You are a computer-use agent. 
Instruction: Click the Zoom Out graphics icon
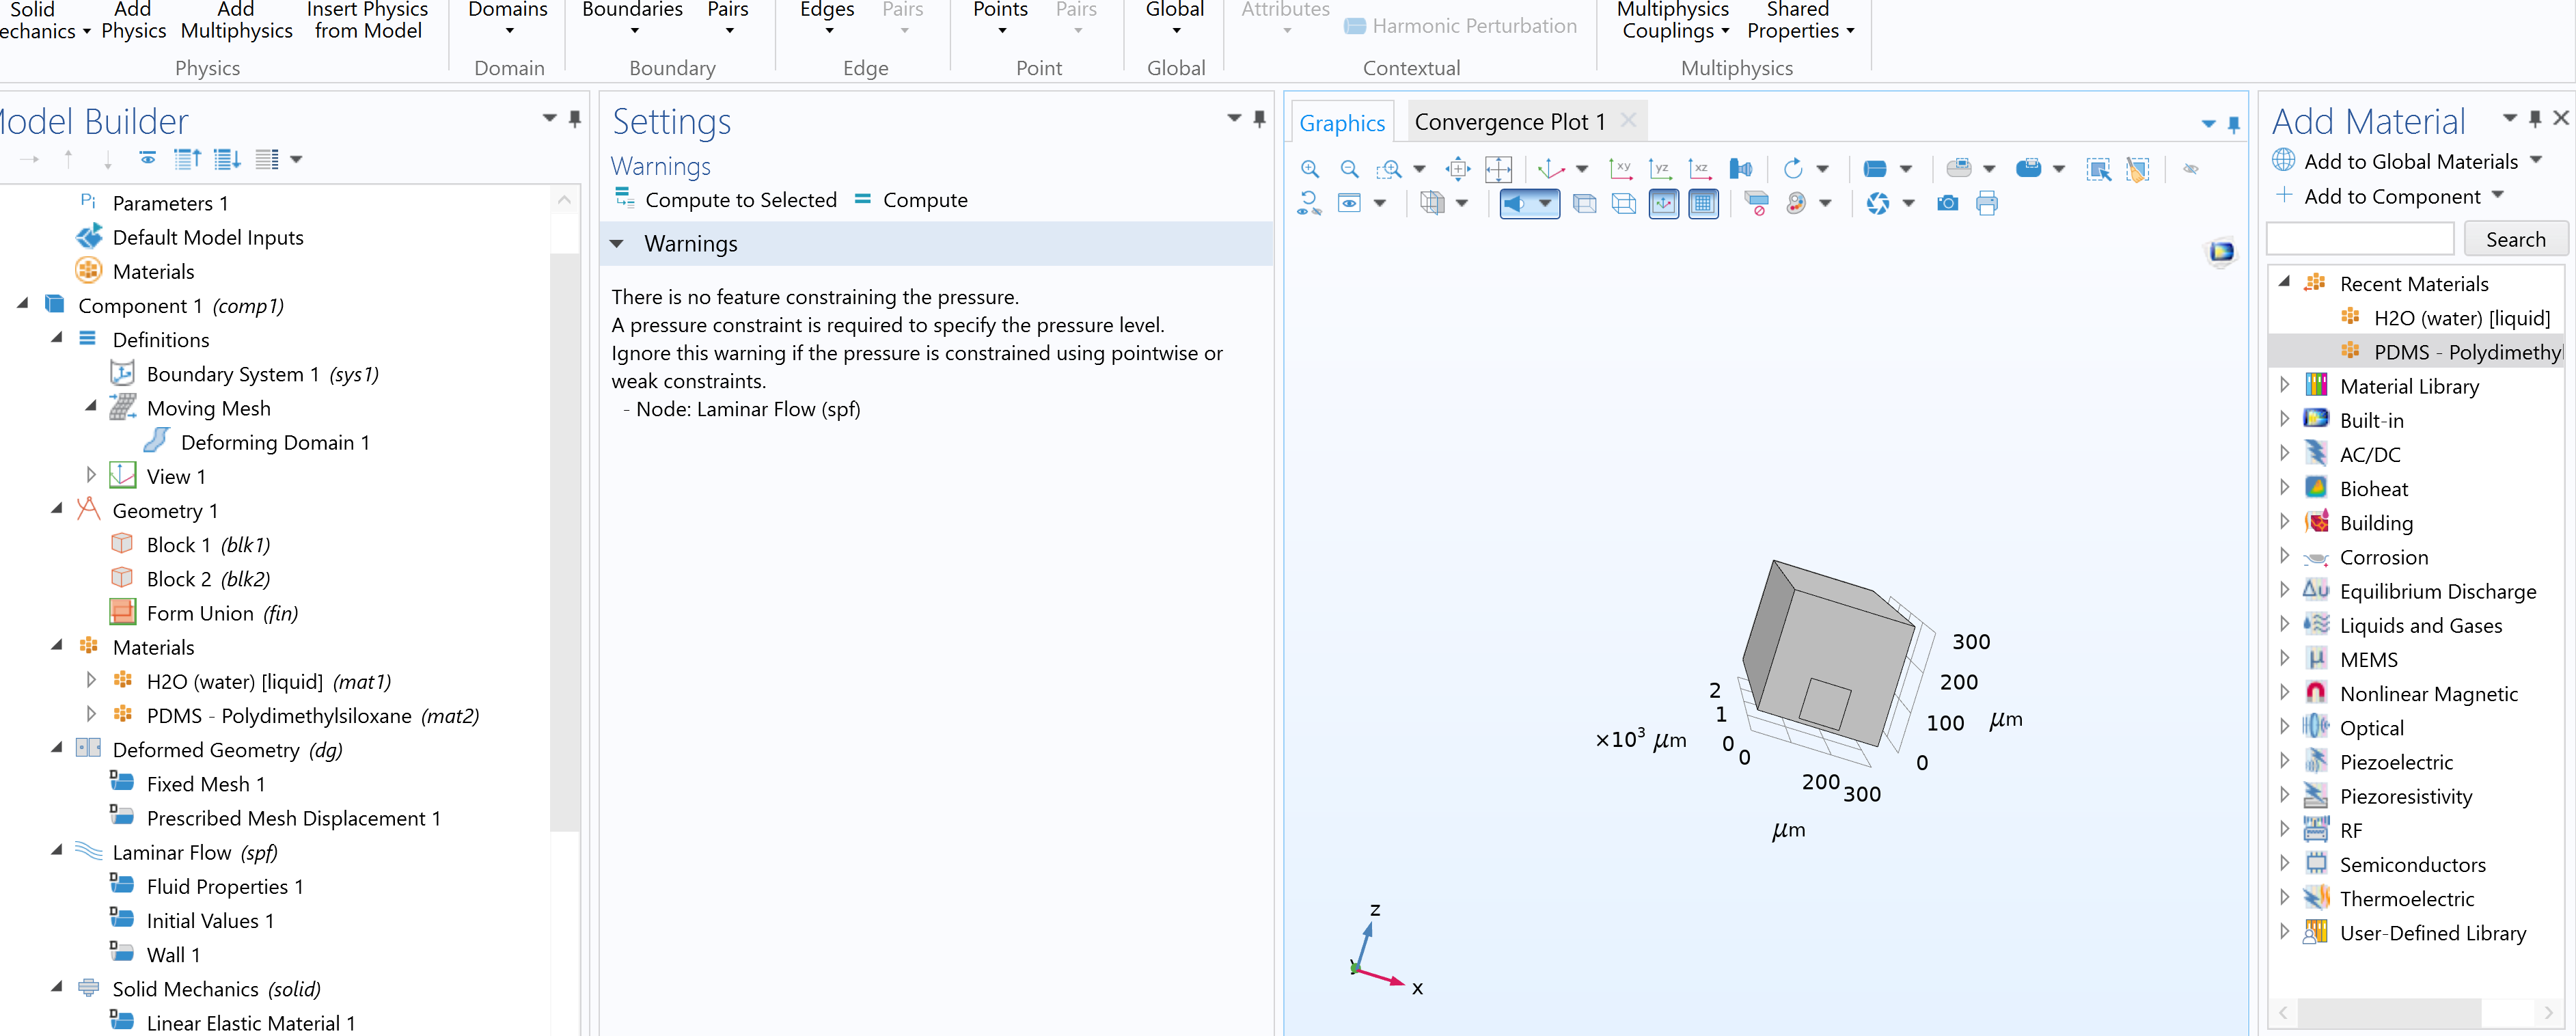click(1349, 169)
